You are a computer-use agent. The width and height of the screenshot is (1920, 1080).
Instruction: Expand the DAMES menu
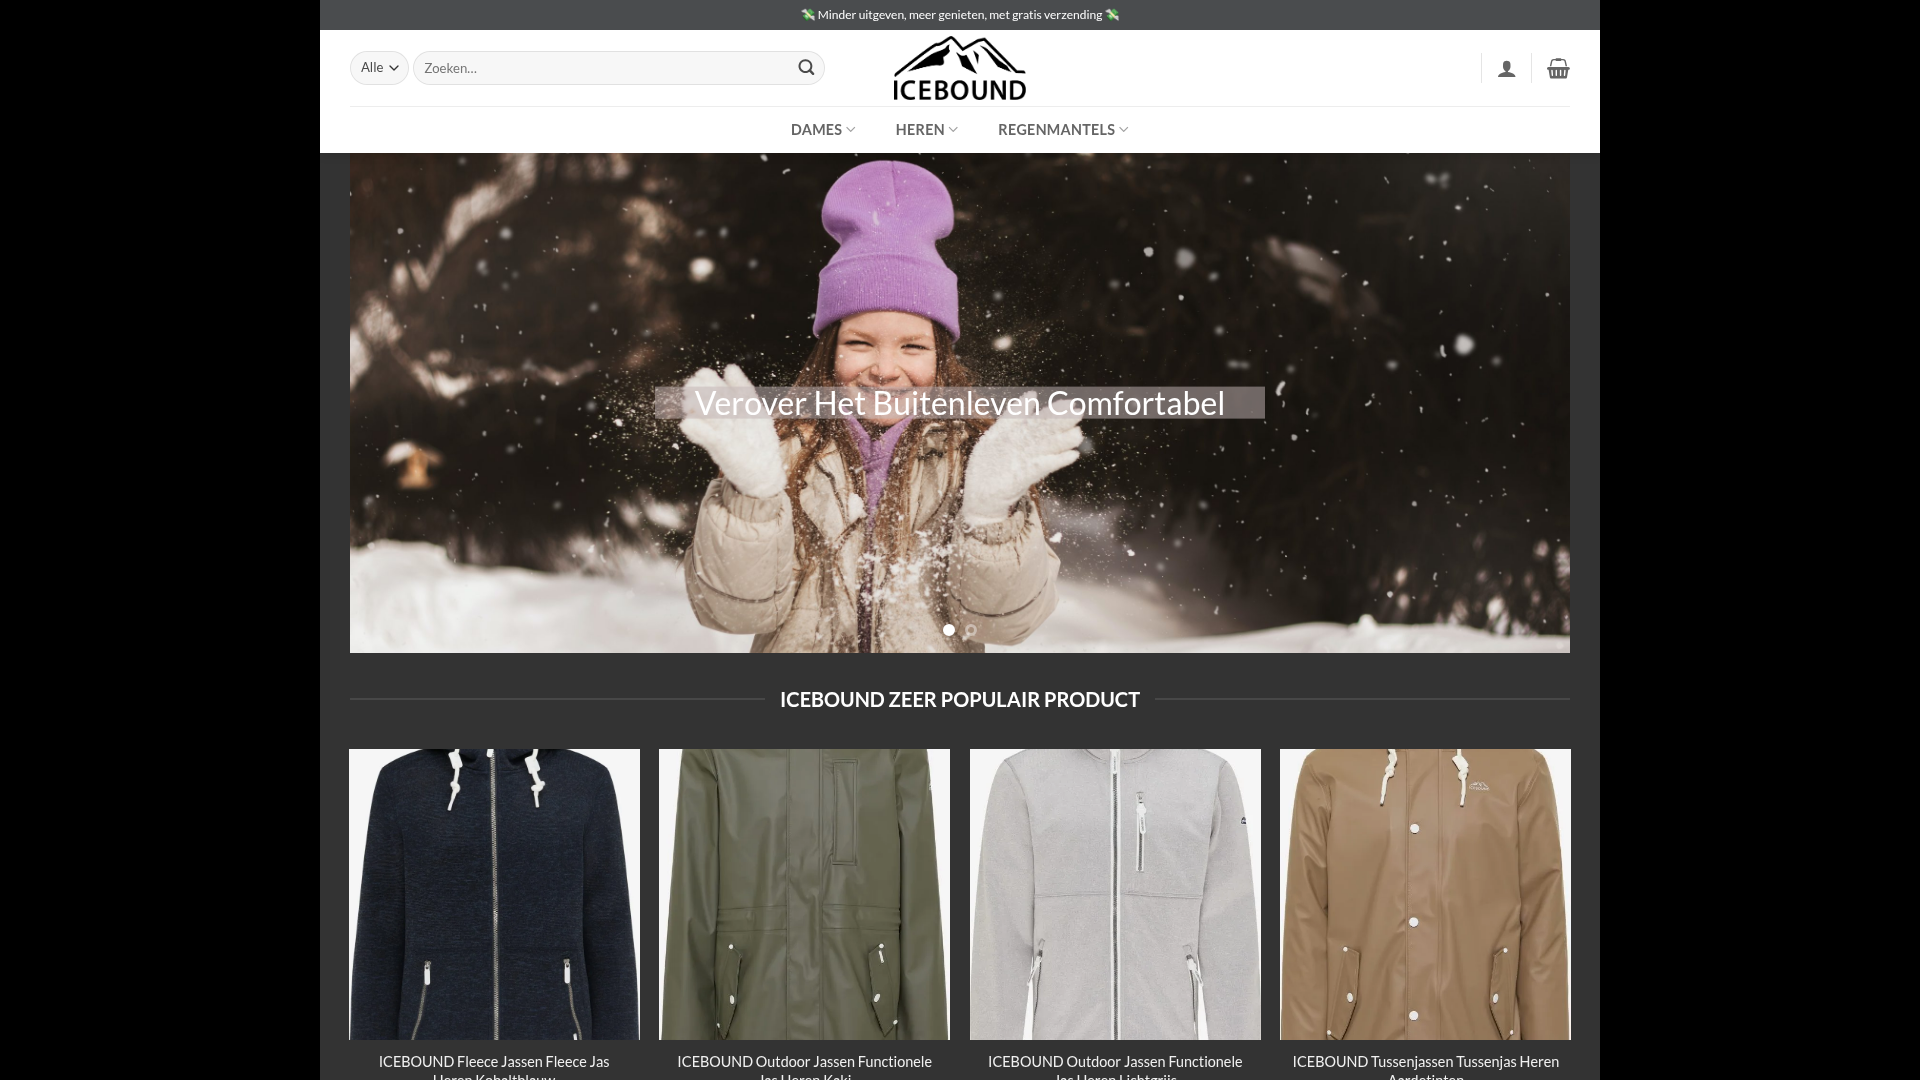point(823,130)
